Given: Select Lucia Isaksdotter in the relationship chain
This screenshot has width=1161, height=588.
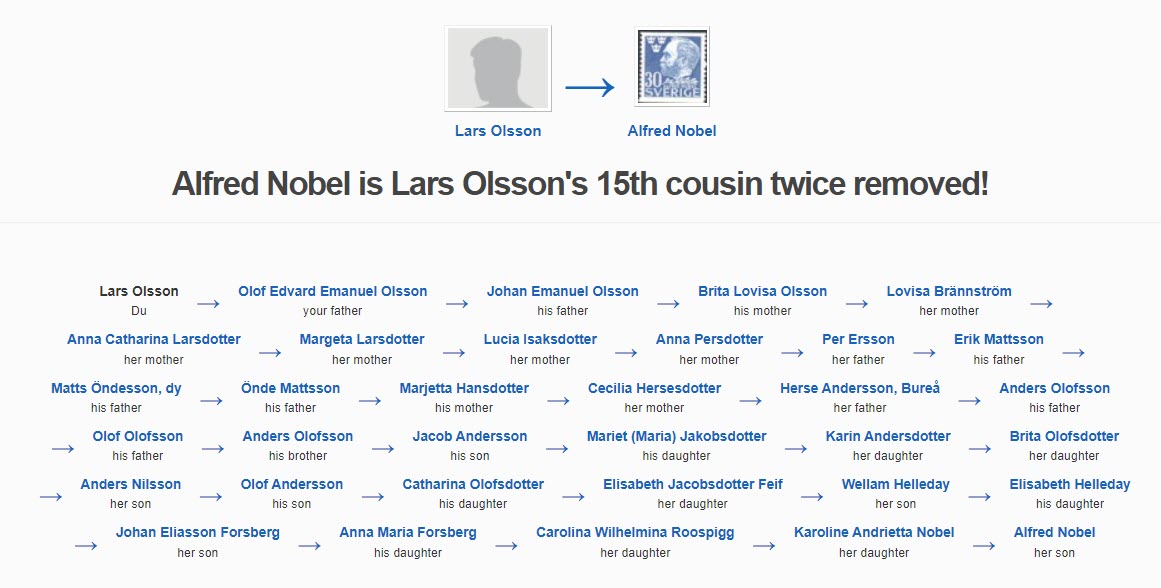Looking at the screenshot, I should 540,340.
